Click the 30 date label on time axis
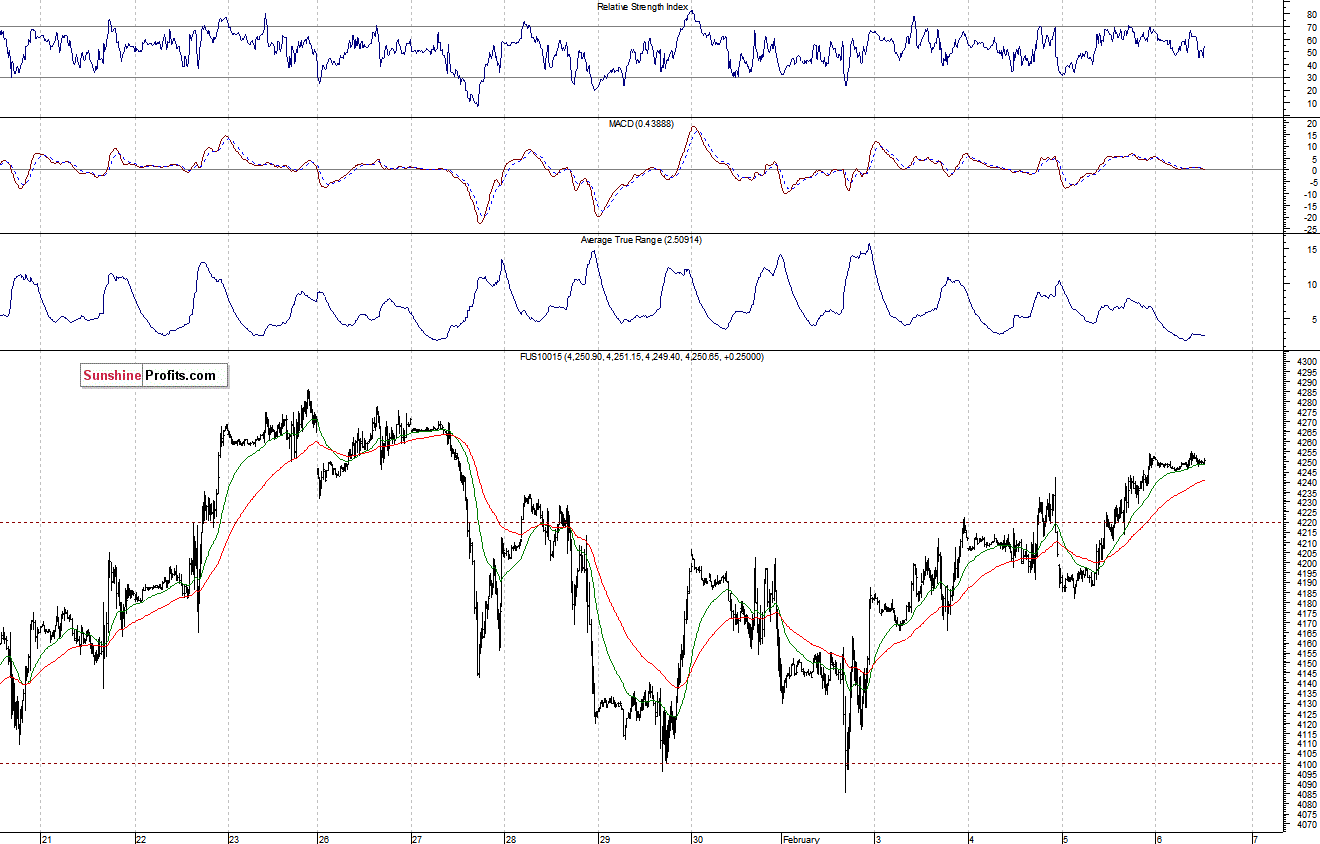The image size is (1320, 844). [x=698, y=838]
